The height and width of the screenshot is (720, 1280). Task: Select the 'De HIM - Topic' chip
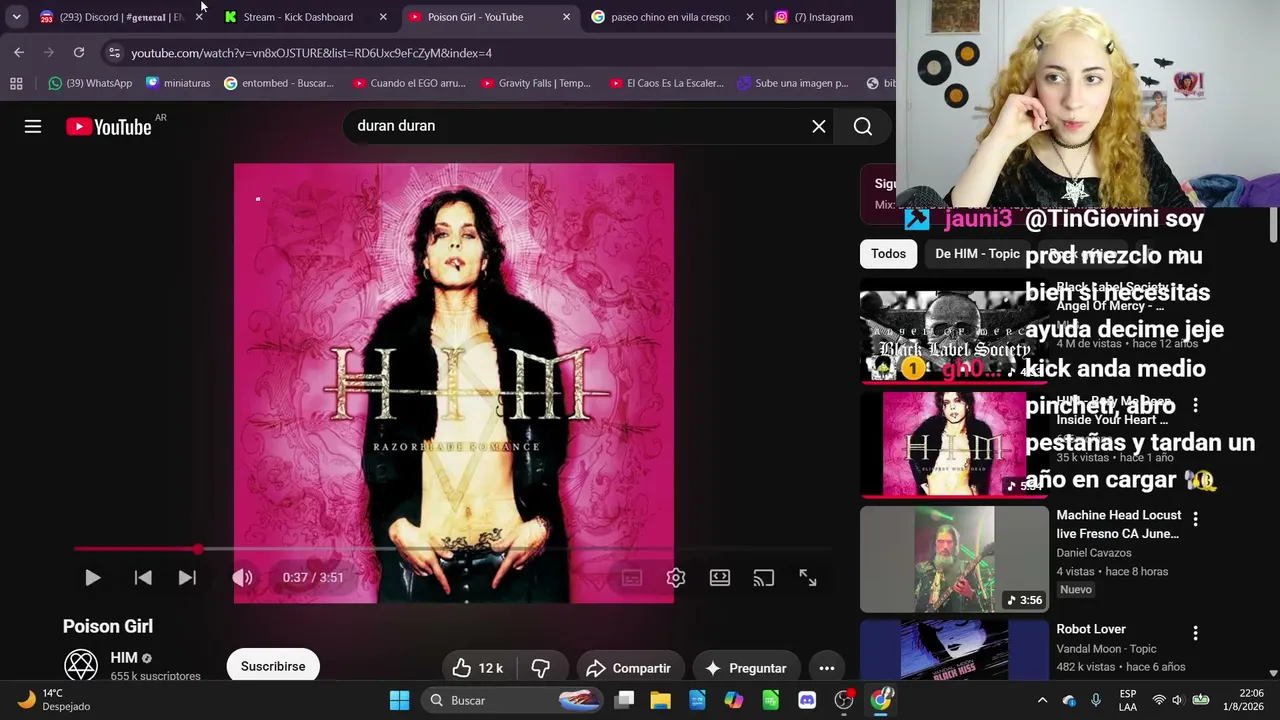pyautogui.click(x=977, y=254)
